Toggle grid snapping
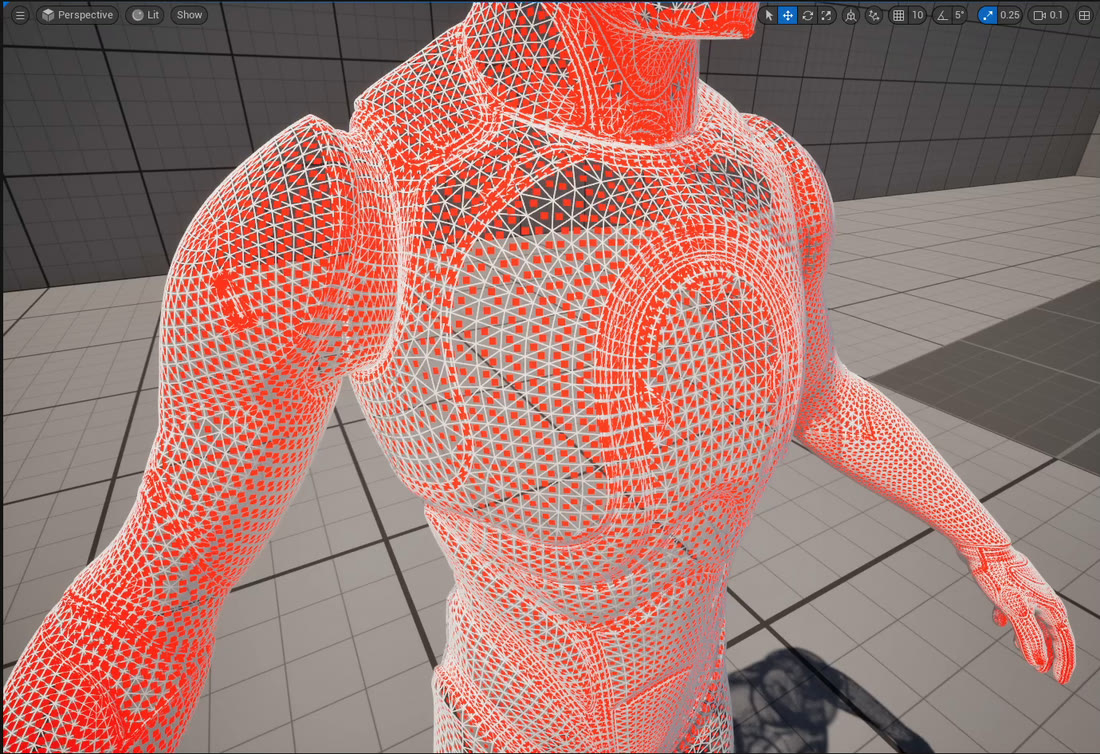This screenshot has height=754, width=1100. pyautogui.click(x=899, y=15)
